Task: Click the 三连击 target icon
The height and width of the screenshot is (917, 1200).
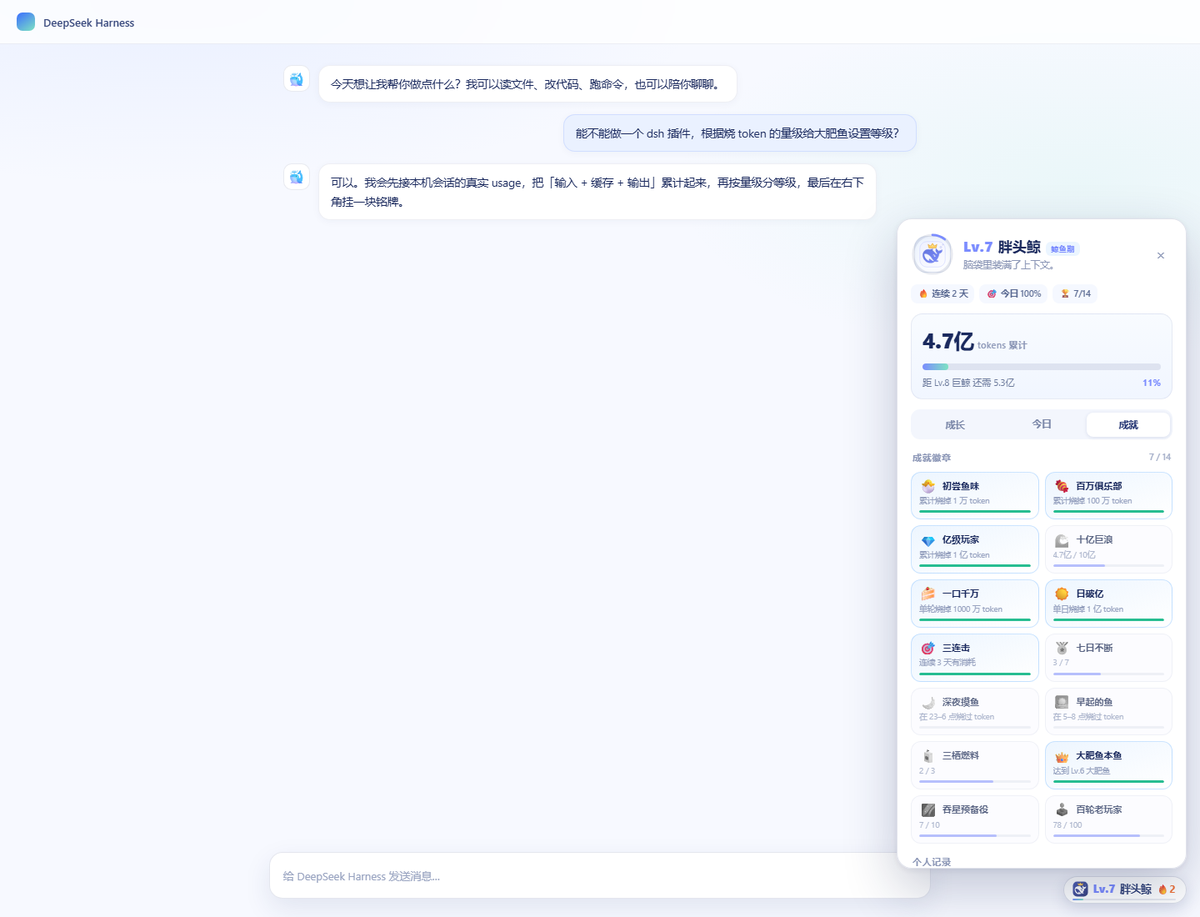Action: 928,648
